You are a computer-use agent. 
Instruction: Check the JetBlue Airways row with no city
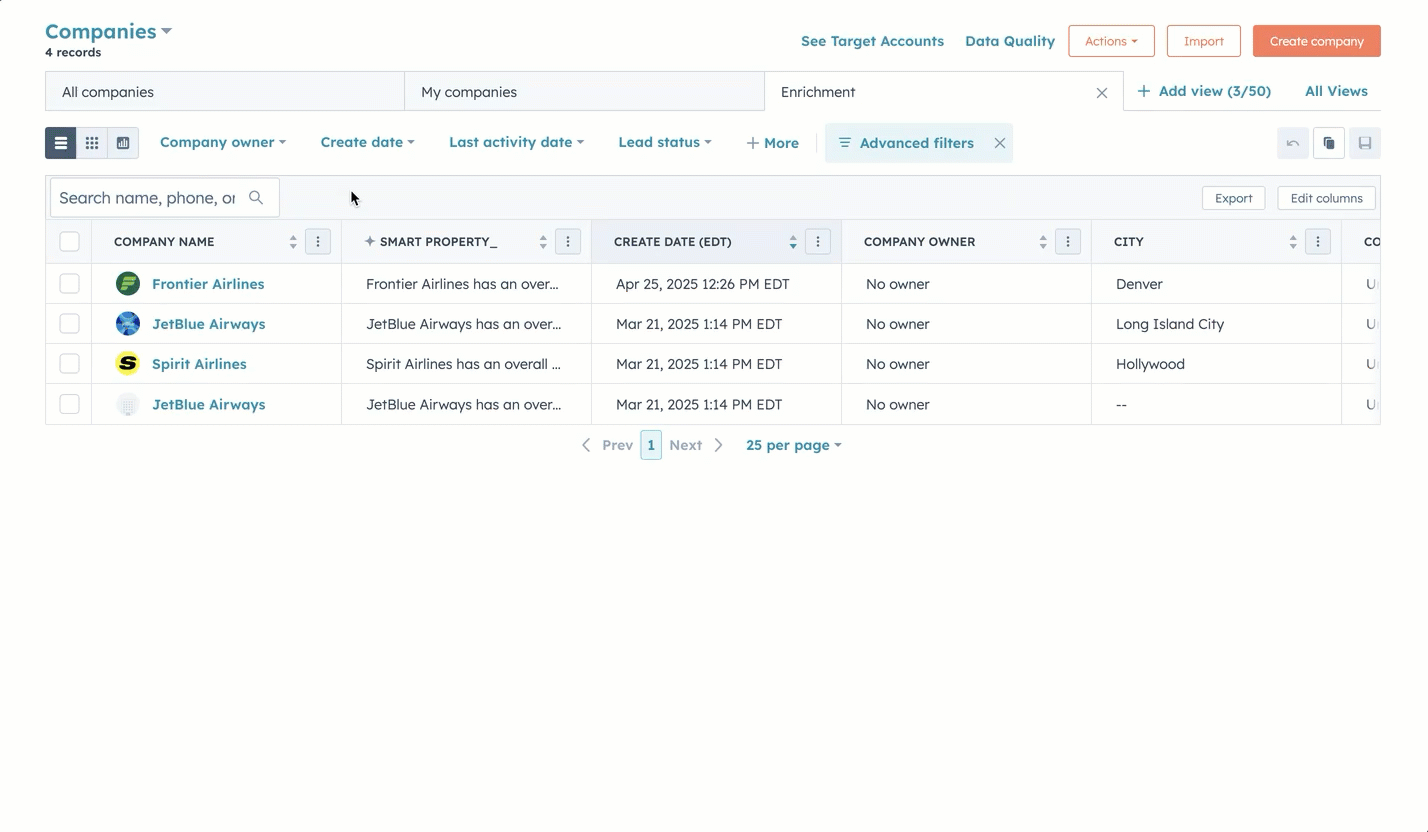click(69, 404)
